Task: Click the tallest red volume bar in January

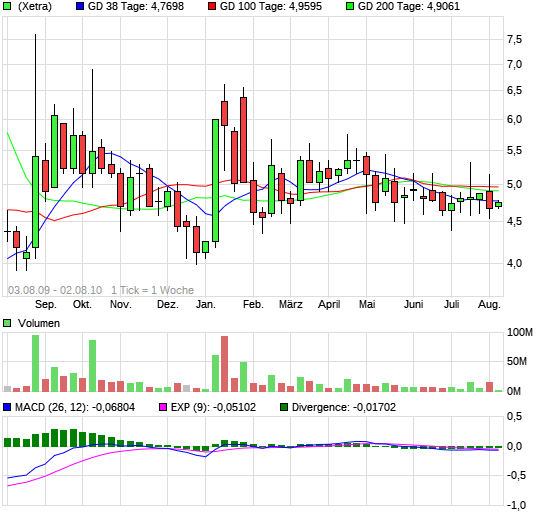Action: click(x=225, y=364)
